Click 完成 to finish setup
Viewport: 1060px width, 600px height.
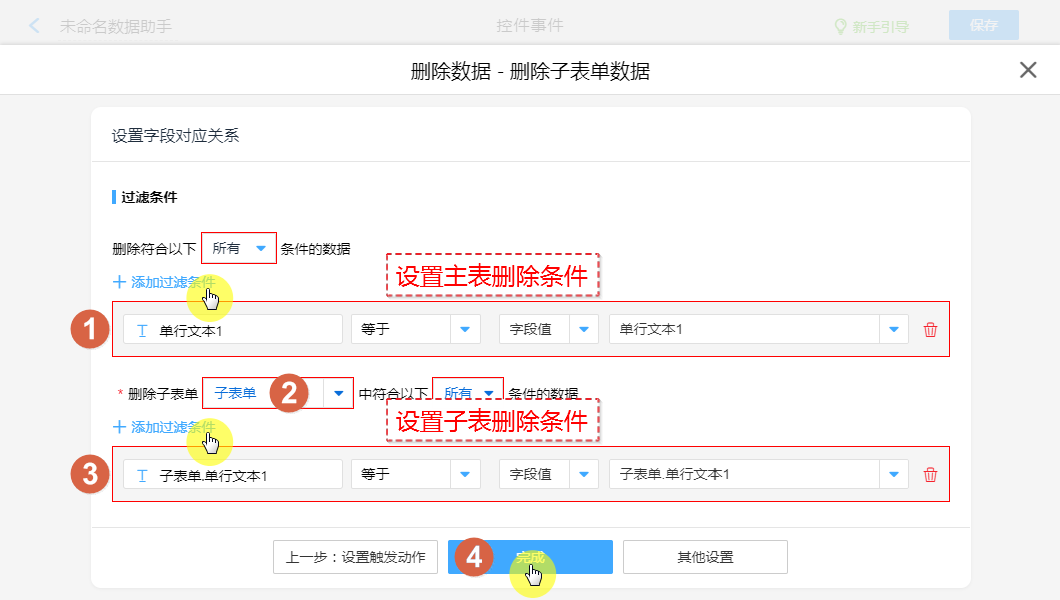point(530,557)
